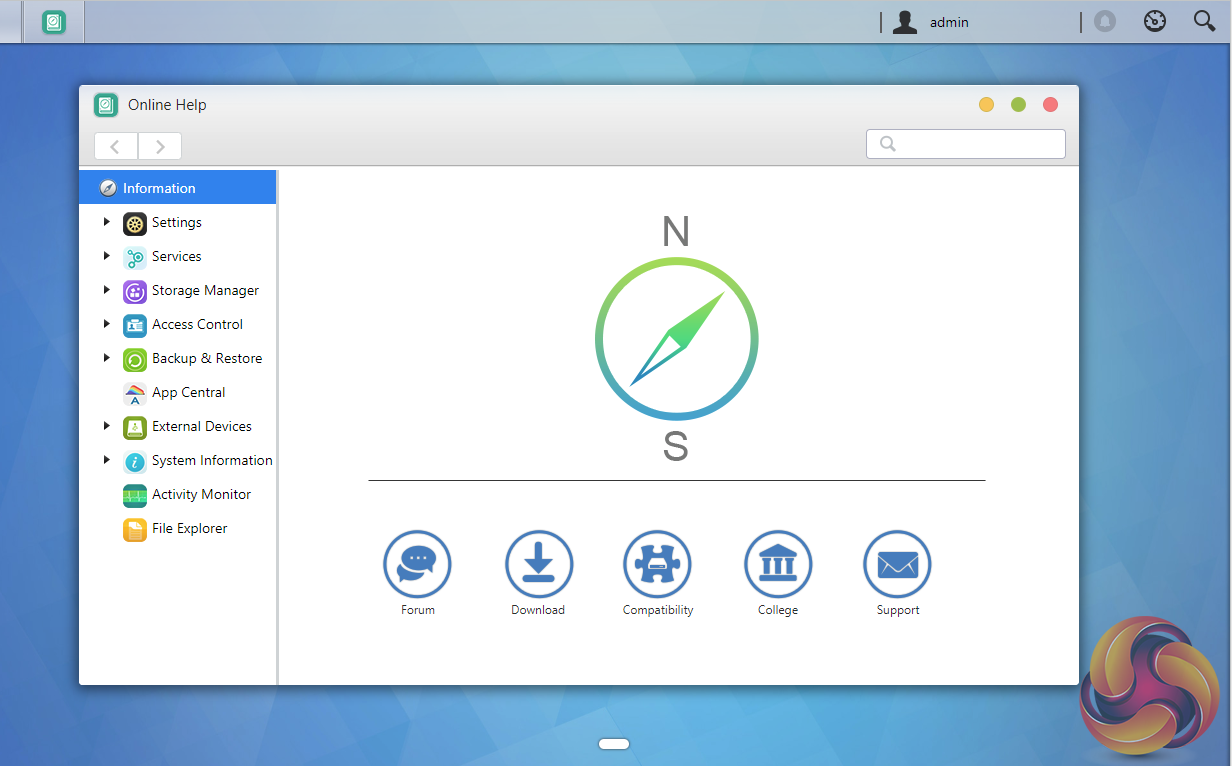Image resolution: width=1232 pixels, height=770 pixels.
Task: Click the Forum link text
Action: [x=418, y=610]
